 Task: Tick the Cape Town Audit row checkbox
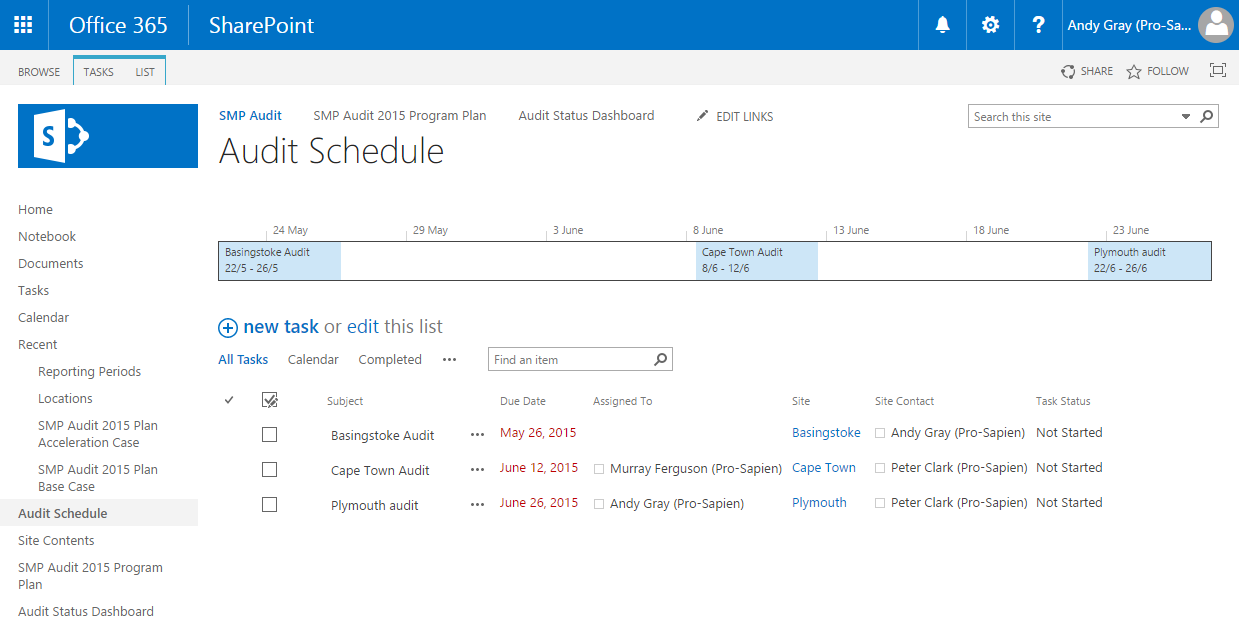click(x=269, y=470)
